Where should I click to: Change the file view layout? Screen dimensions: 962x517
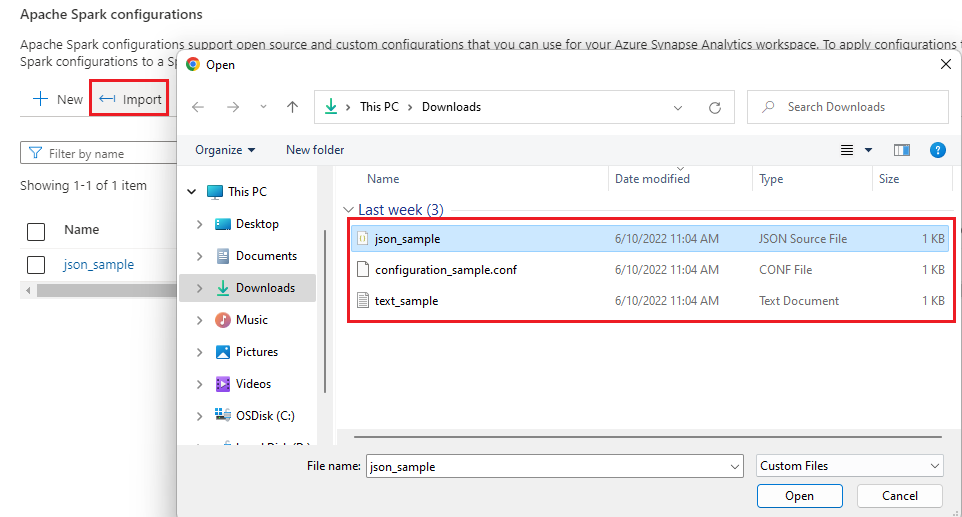click(x=847, y=150)
